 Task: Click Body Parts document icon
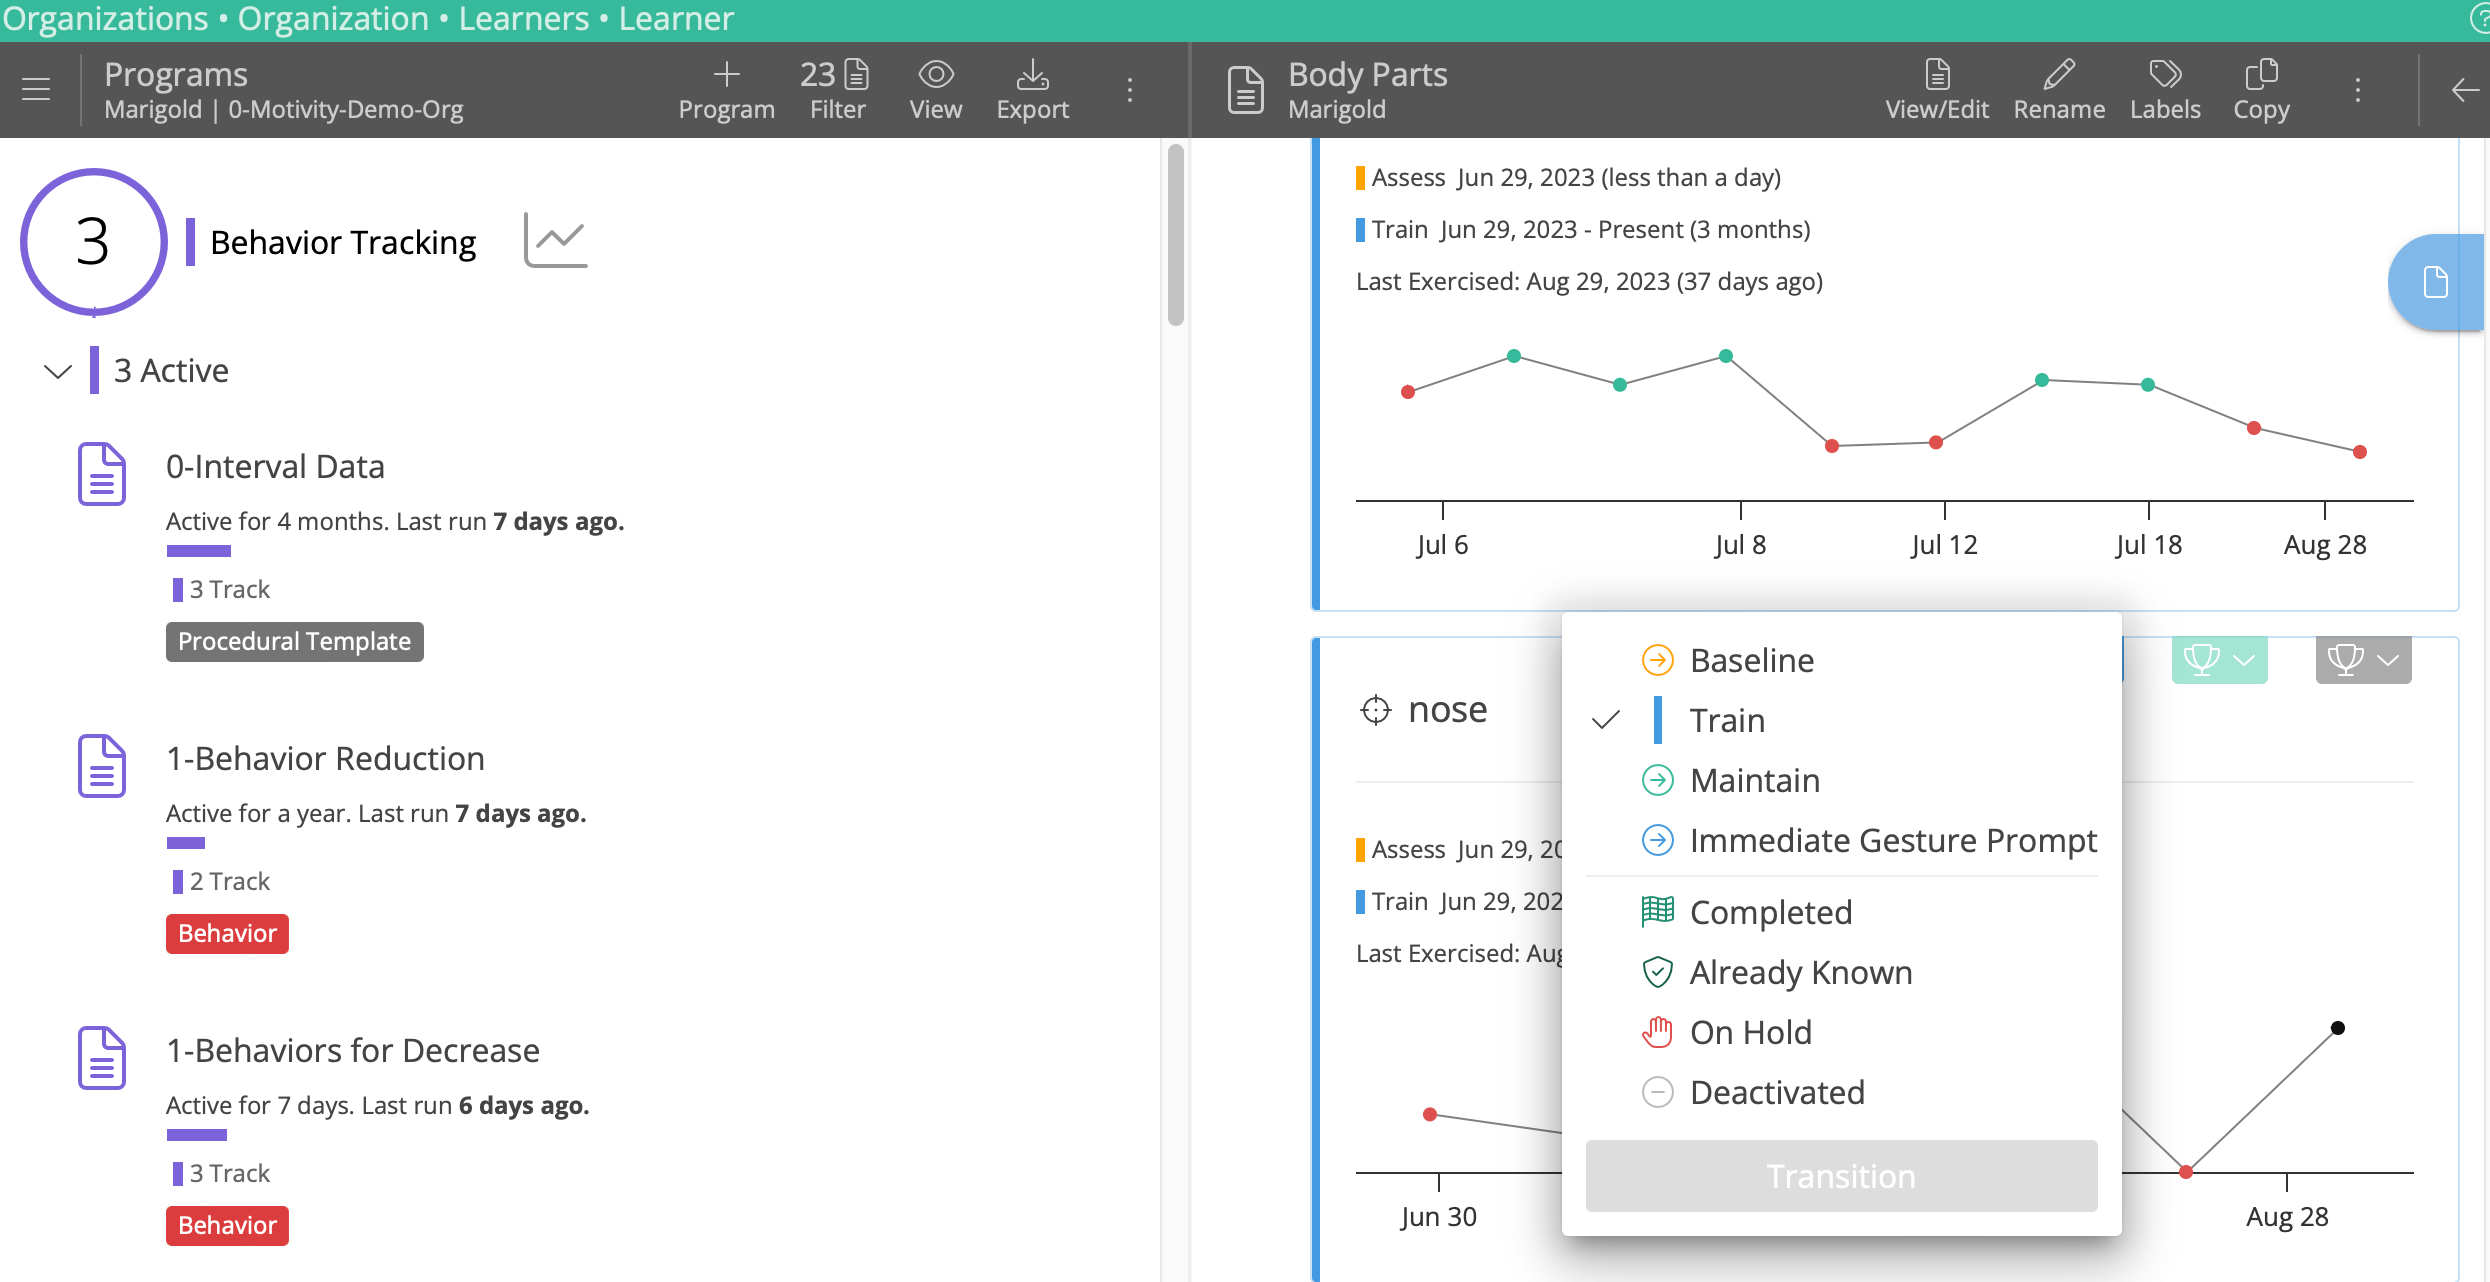click(1246, 89)
